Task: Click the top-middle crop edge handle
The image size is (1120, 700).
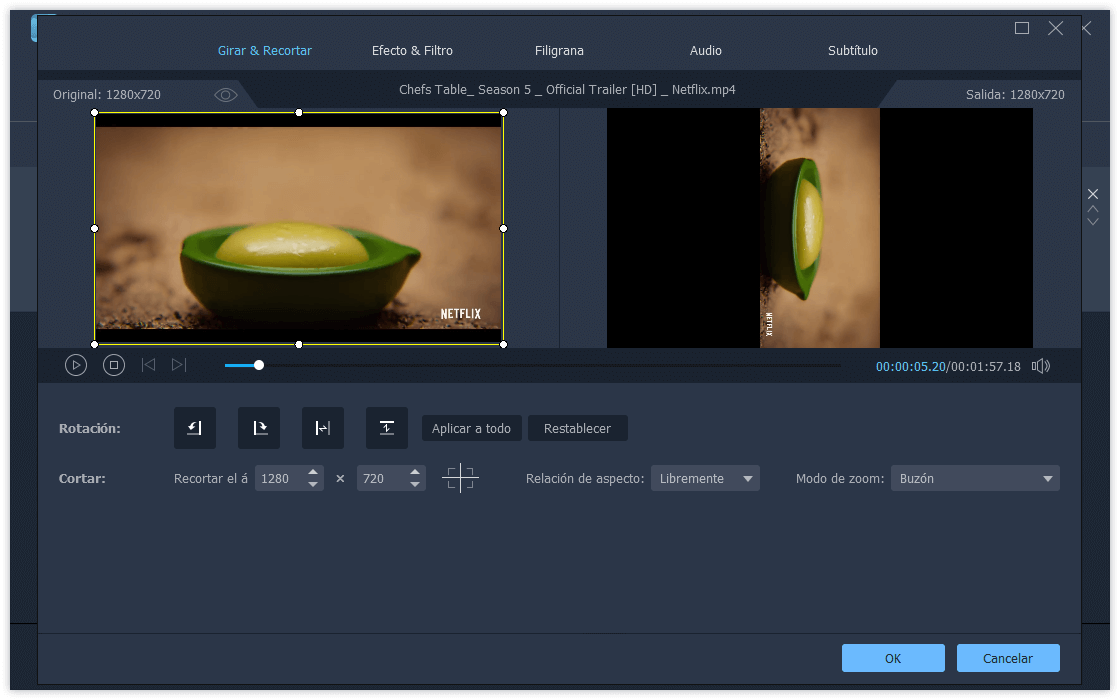Action: 299,113
